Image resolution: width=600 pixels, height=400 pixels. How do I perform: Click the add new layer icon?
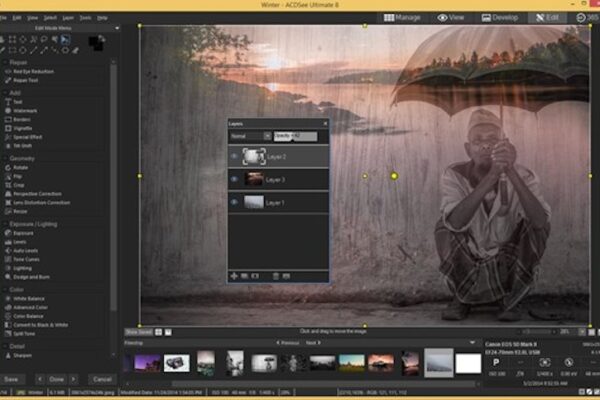[234, 274]
